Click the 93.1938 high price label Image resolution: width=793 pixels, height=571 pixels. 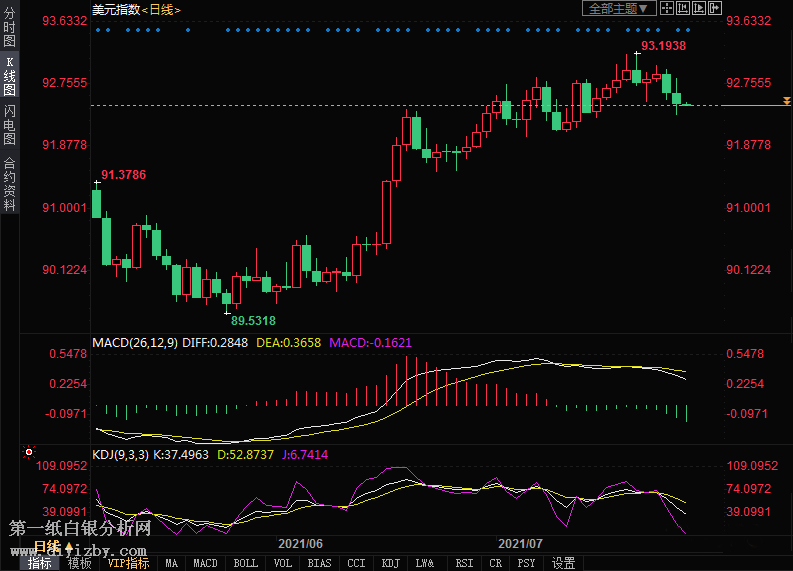click(663, 46)
